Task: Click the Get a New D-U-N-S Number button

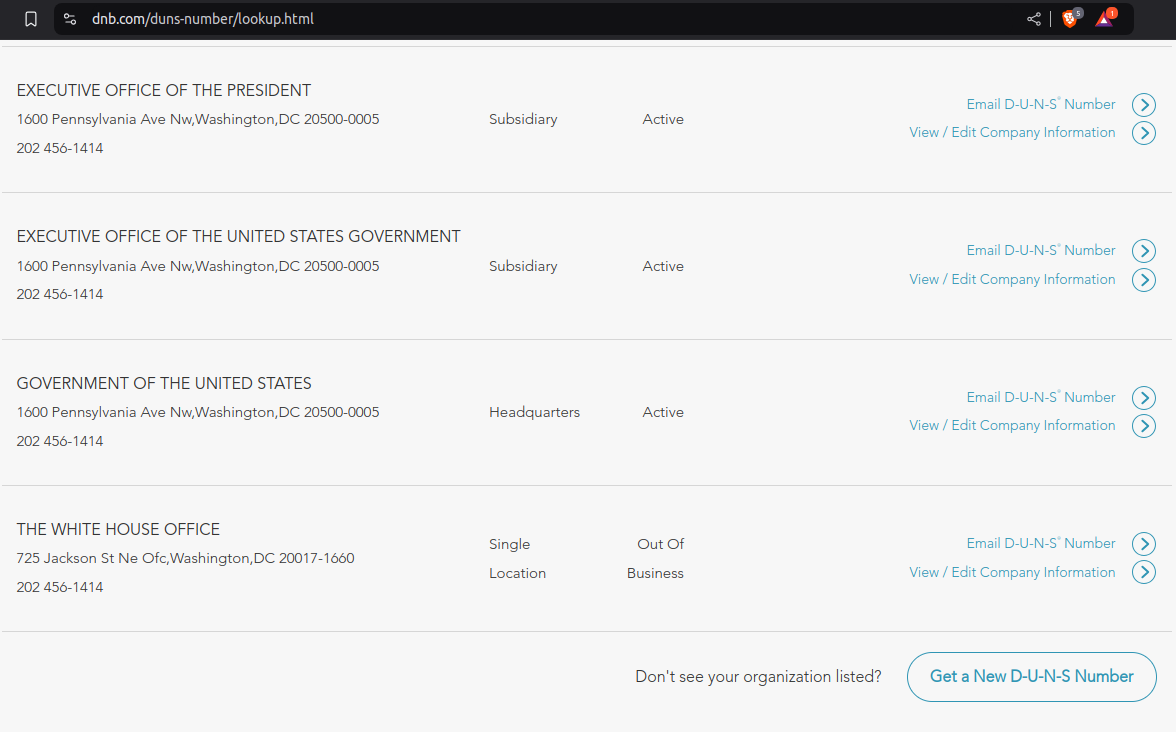Action: click(x=1031, y=676)
